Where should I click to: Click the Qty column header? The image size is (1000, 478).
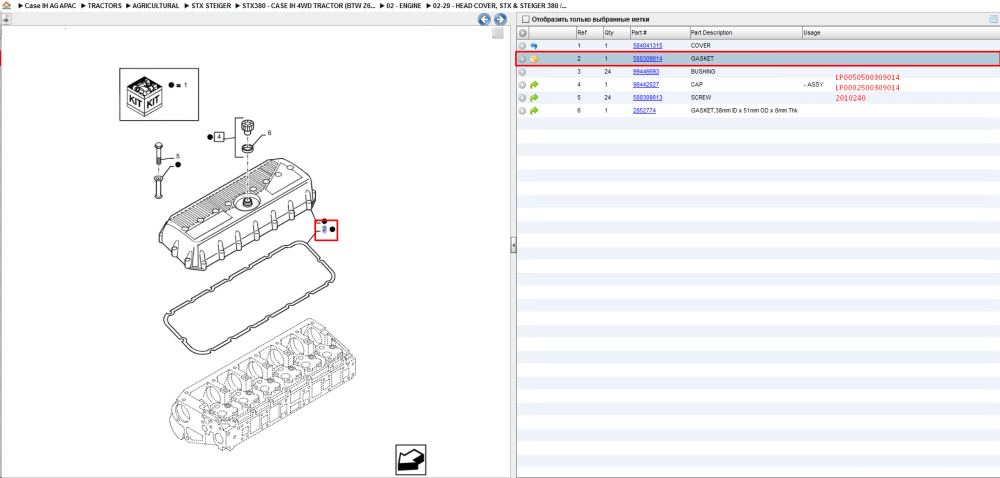tap(615, 33)
